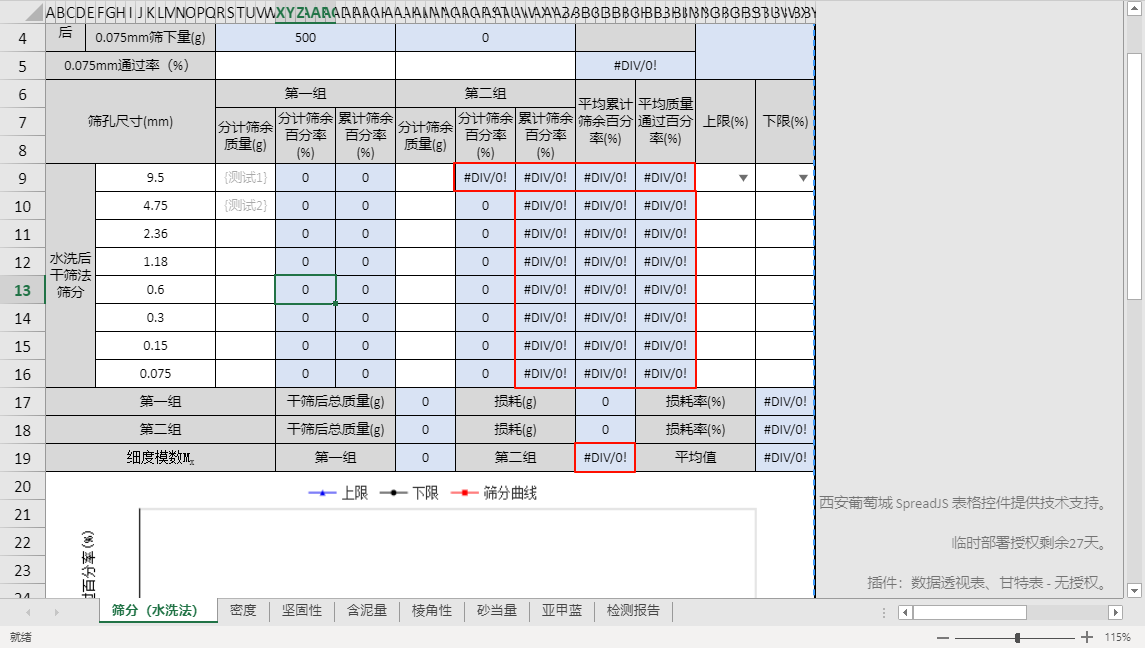Select the 亚甲蓝 sheet tab
The image size is (1145, 649).
point(562,610)
